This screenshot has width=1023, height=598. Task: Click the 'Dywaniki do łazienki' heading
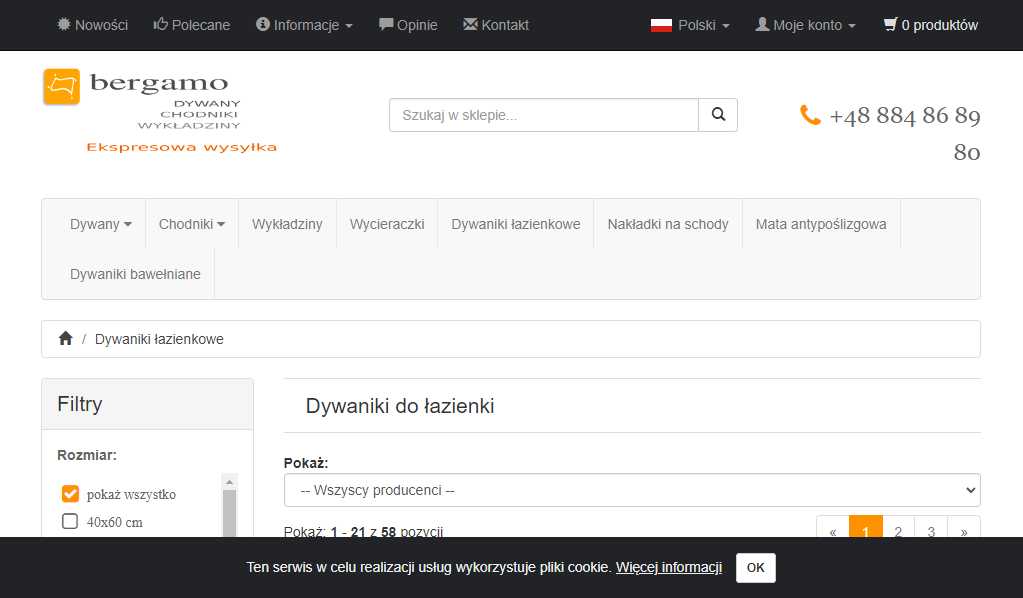(x=400, y=406)
